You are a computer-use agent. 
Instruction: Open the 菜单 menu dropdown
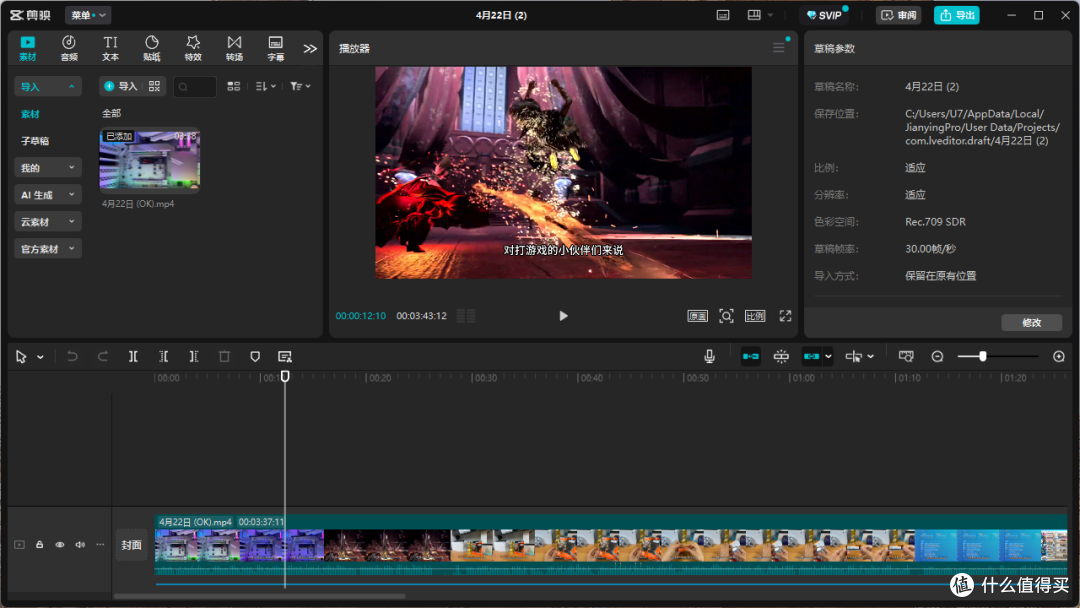tap(88, 15)
